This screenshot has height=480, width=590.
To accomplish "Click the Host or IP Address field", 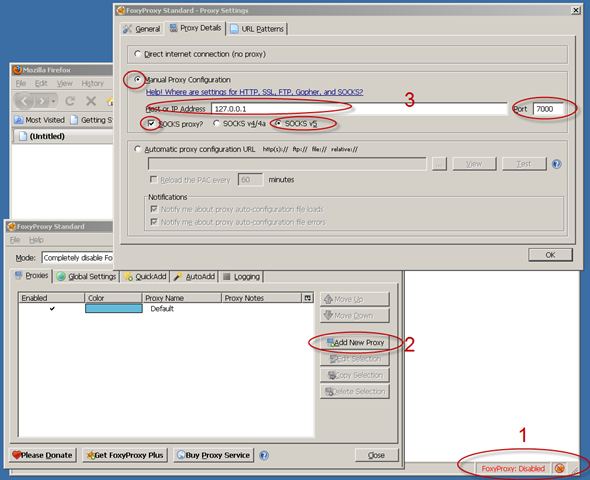I will [x=359, y=109].
